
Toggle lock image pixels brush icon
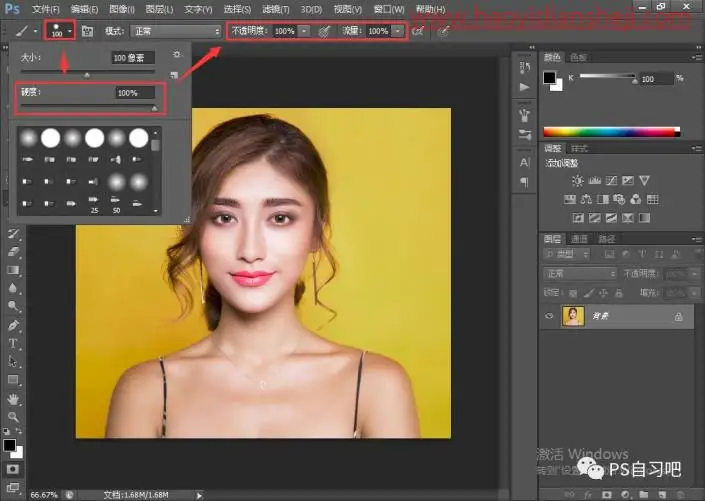[588, 293]
